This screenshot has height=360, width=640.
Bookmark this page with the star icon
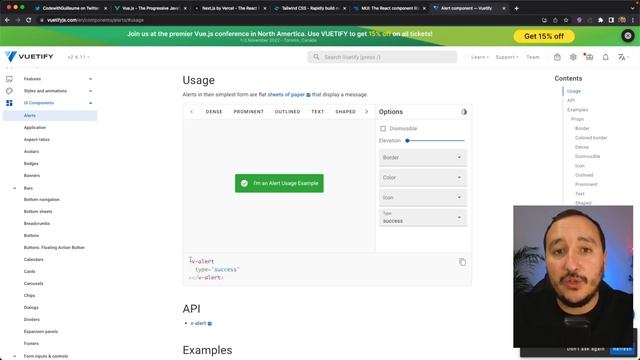point(566,20)
